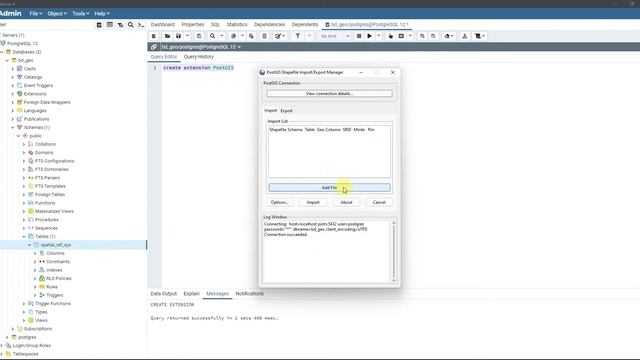Switch to the Data Output tab
This screenshot has width=640, height=360.
coord(164,293)
